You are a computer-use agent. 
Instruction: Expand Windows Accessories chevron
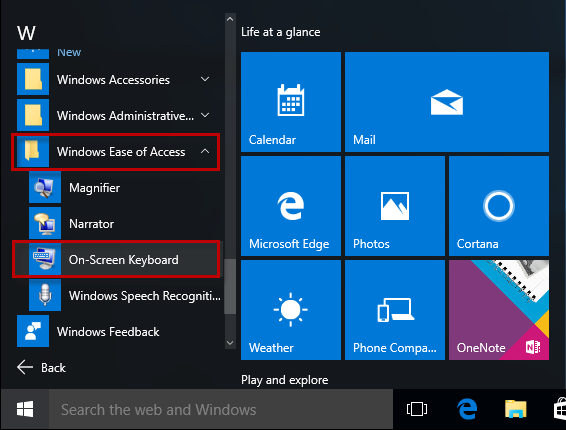(x=205, y=79)
